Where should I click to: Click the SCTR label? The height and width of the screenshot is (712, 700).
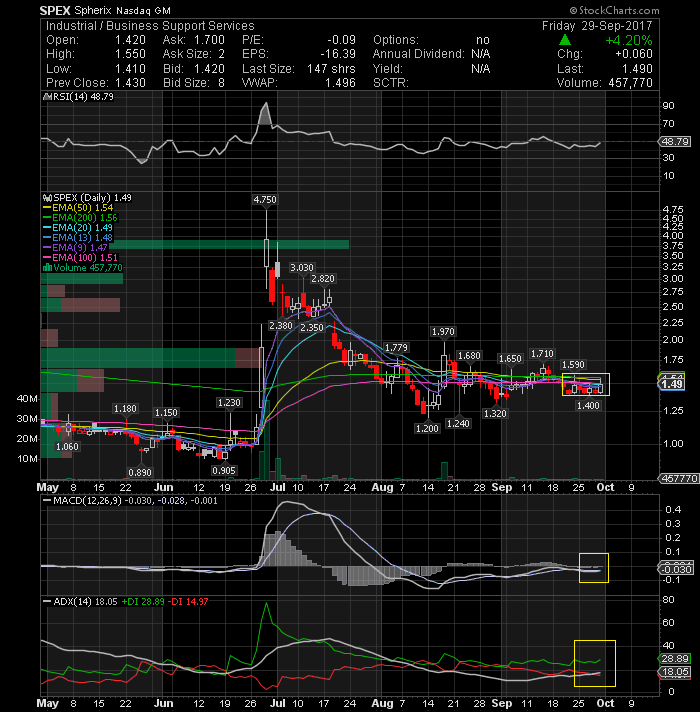tap(391, 83)
